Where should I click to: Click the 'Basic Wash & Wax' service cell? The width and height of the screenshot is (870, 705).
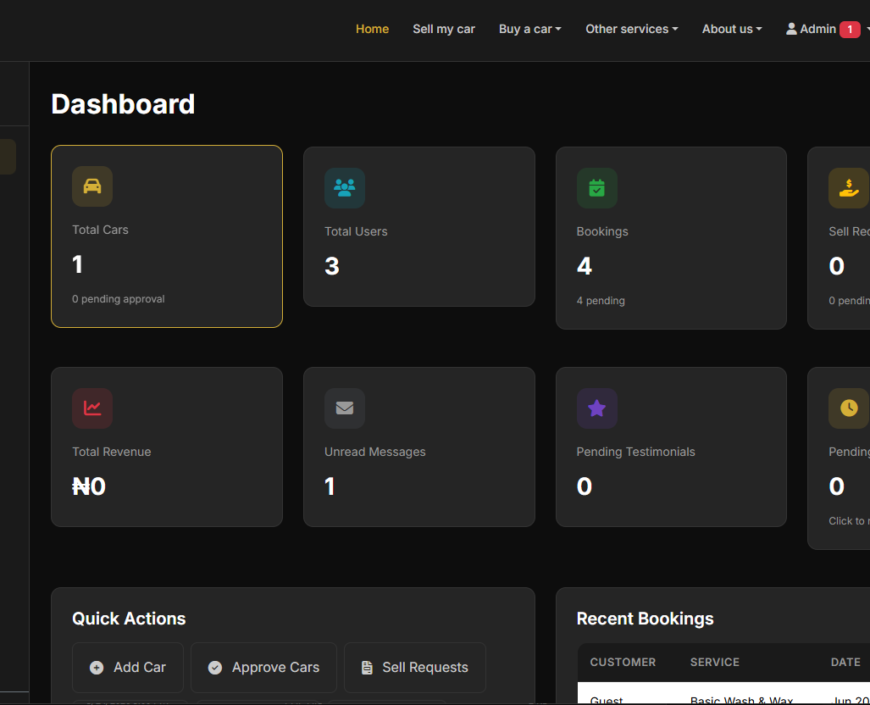[741, 700]
